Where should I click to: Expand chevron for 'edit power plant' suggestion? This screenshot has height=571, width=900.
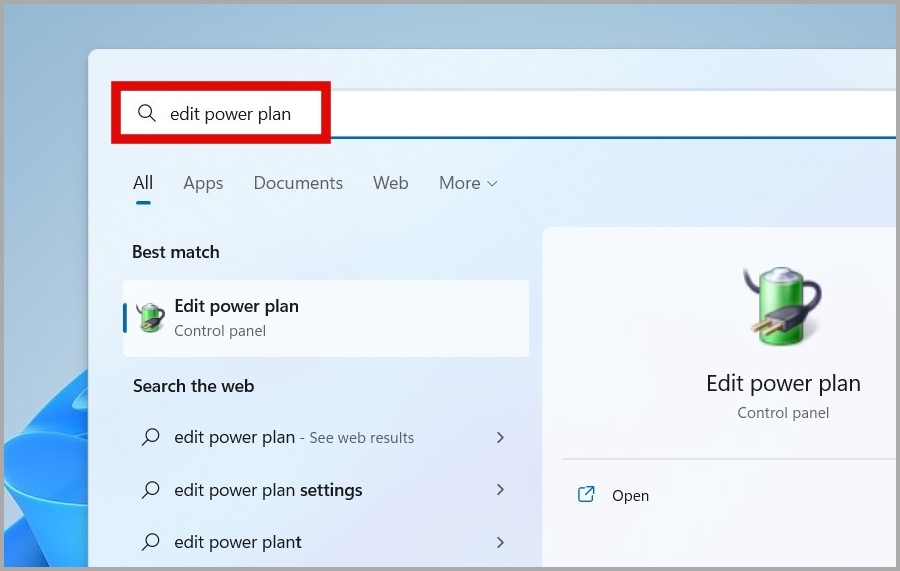pyautogui.click(x=500, y=542)
